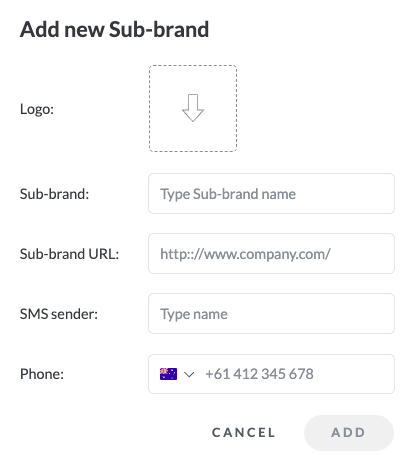
Task: Click the "Type name" placeholder text
Action: click(194, 314)
